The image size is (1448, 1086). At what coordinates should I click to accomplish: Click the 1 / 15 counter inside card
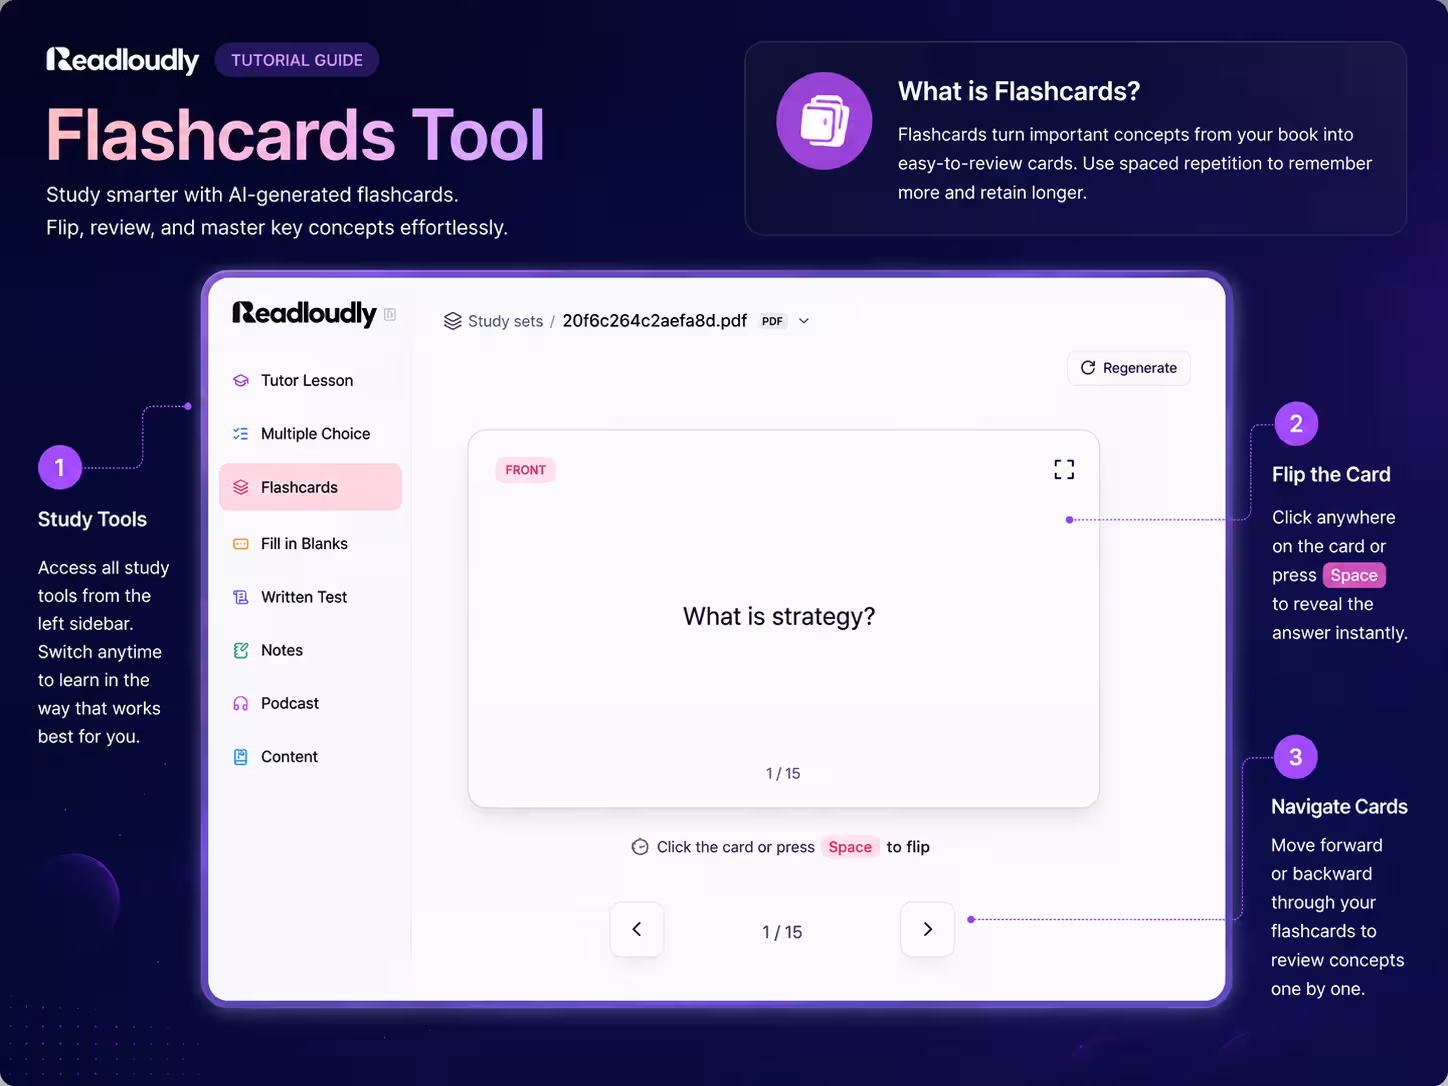point(783,773)
